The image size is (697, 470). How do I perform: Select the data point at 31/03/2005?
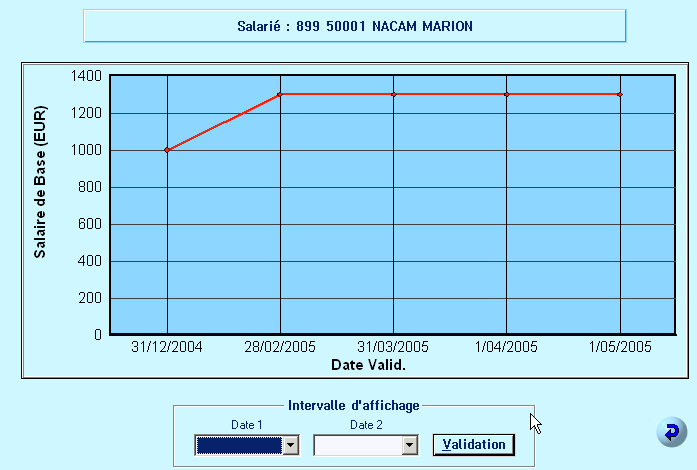pyautogui.click(x=393, y=94)
